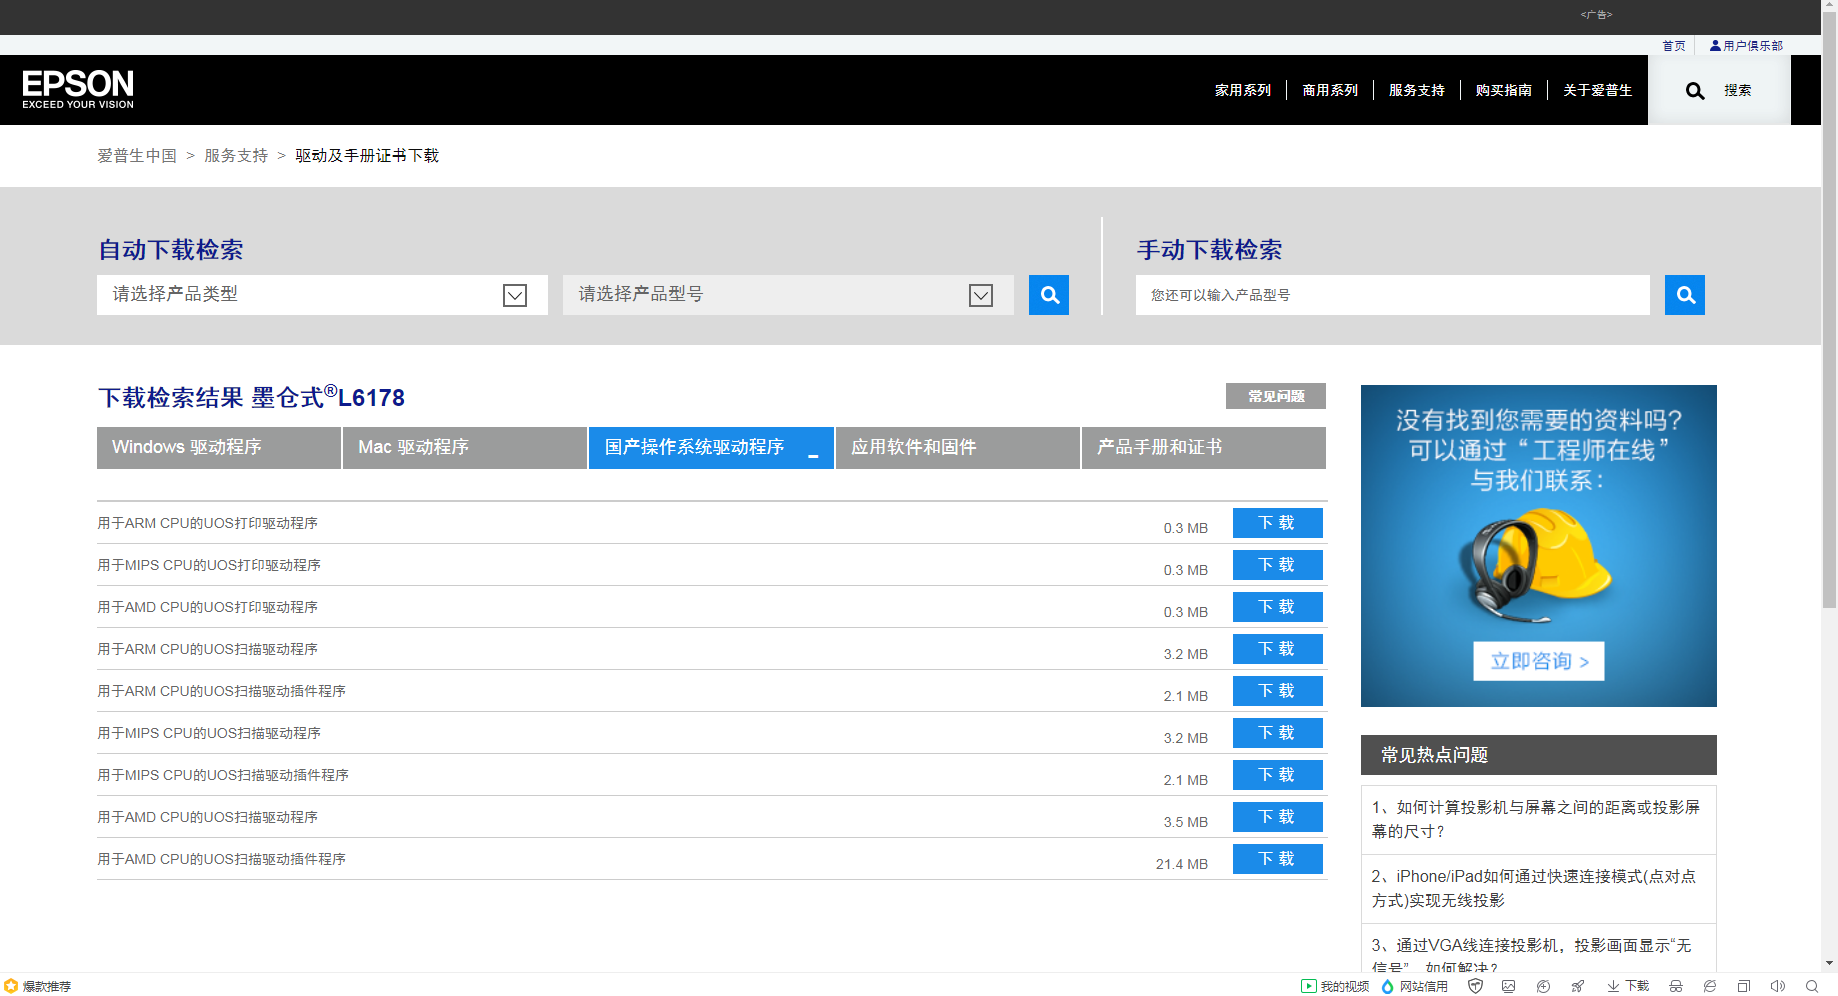The height and width of the screenshot is (996, 1838).
Task: Navigate to 爱普生中国 breadcrumb
Action: coord(137,156)
